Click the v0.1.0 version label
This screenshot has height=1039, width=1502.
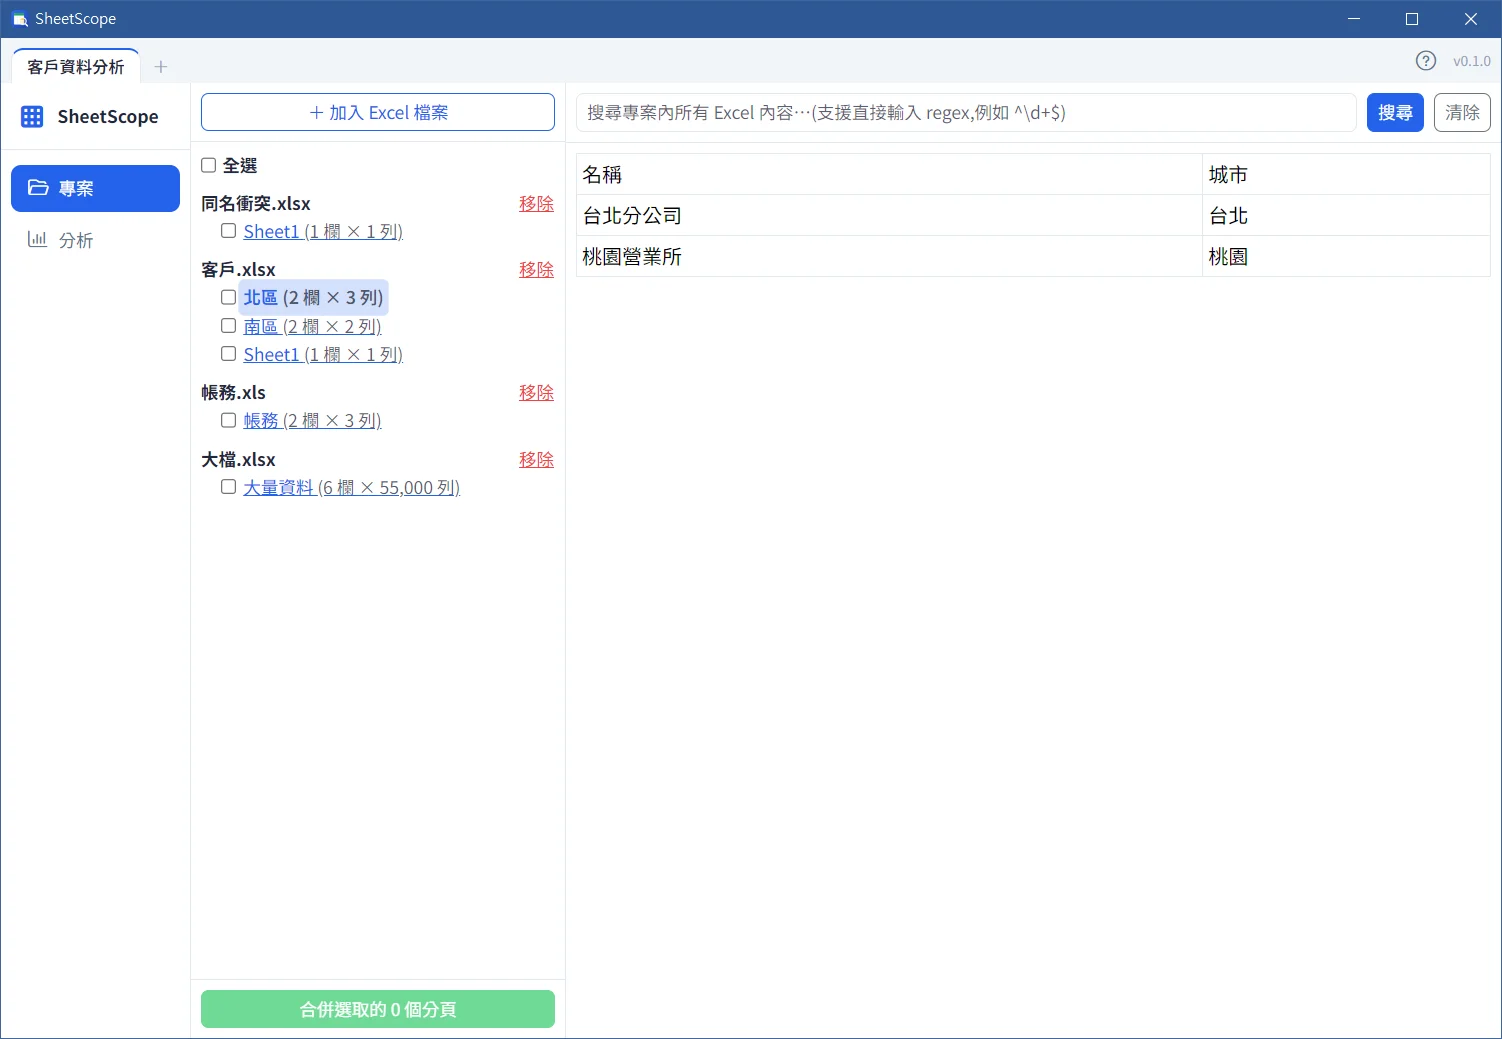pos(1471,61)
